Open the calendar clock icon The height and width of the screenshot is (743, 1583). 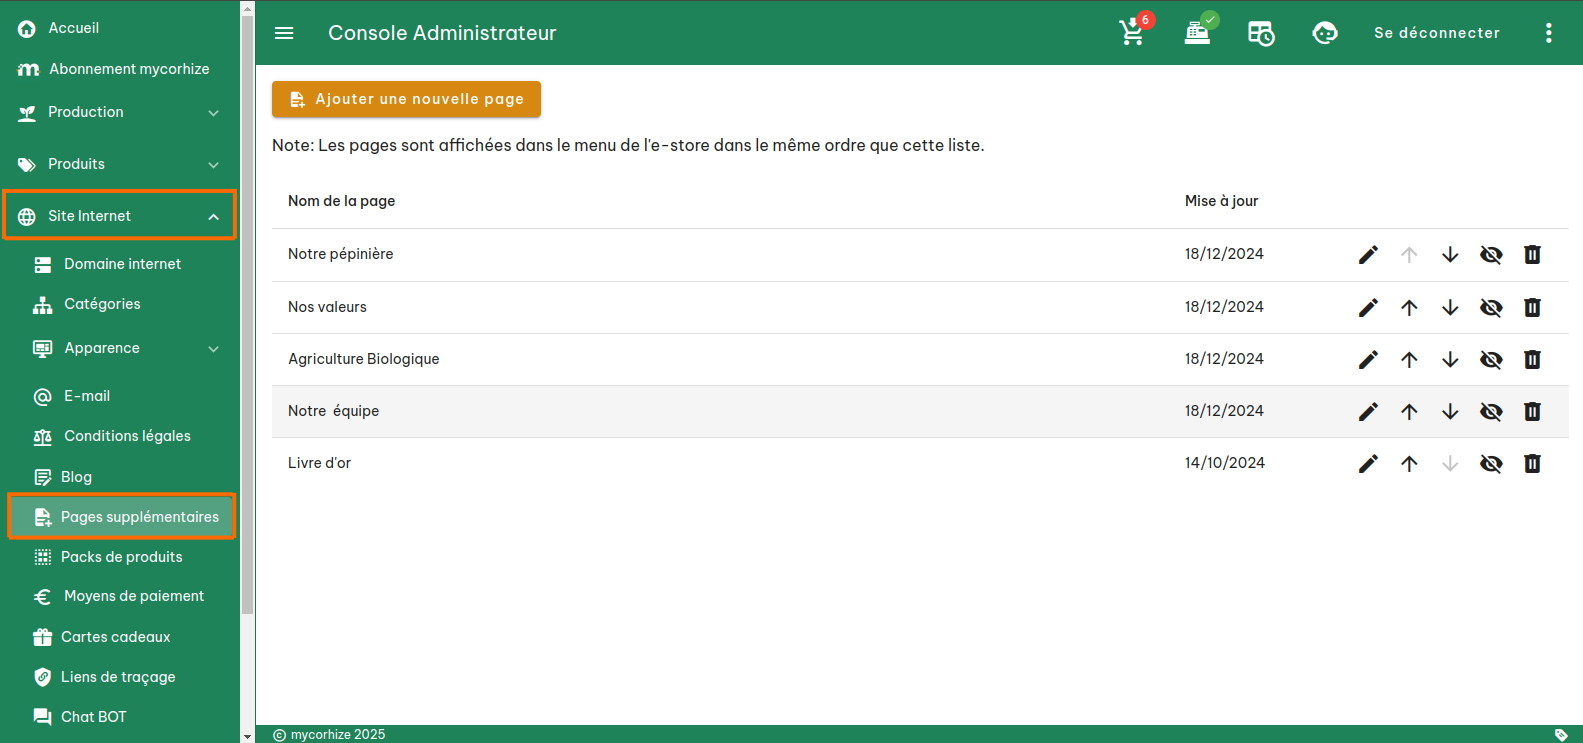tap(1261, 33)
